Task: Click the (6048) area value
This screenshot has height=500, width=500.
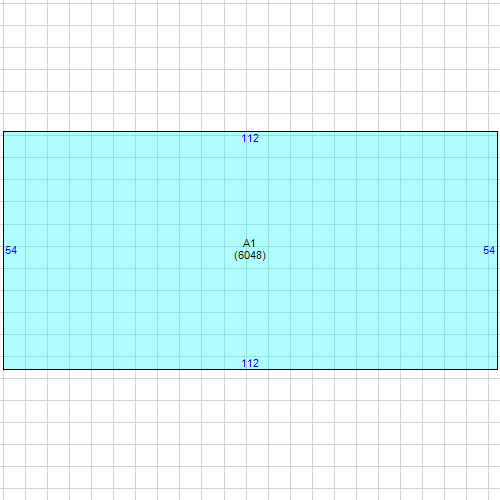Action: [250, 255]
